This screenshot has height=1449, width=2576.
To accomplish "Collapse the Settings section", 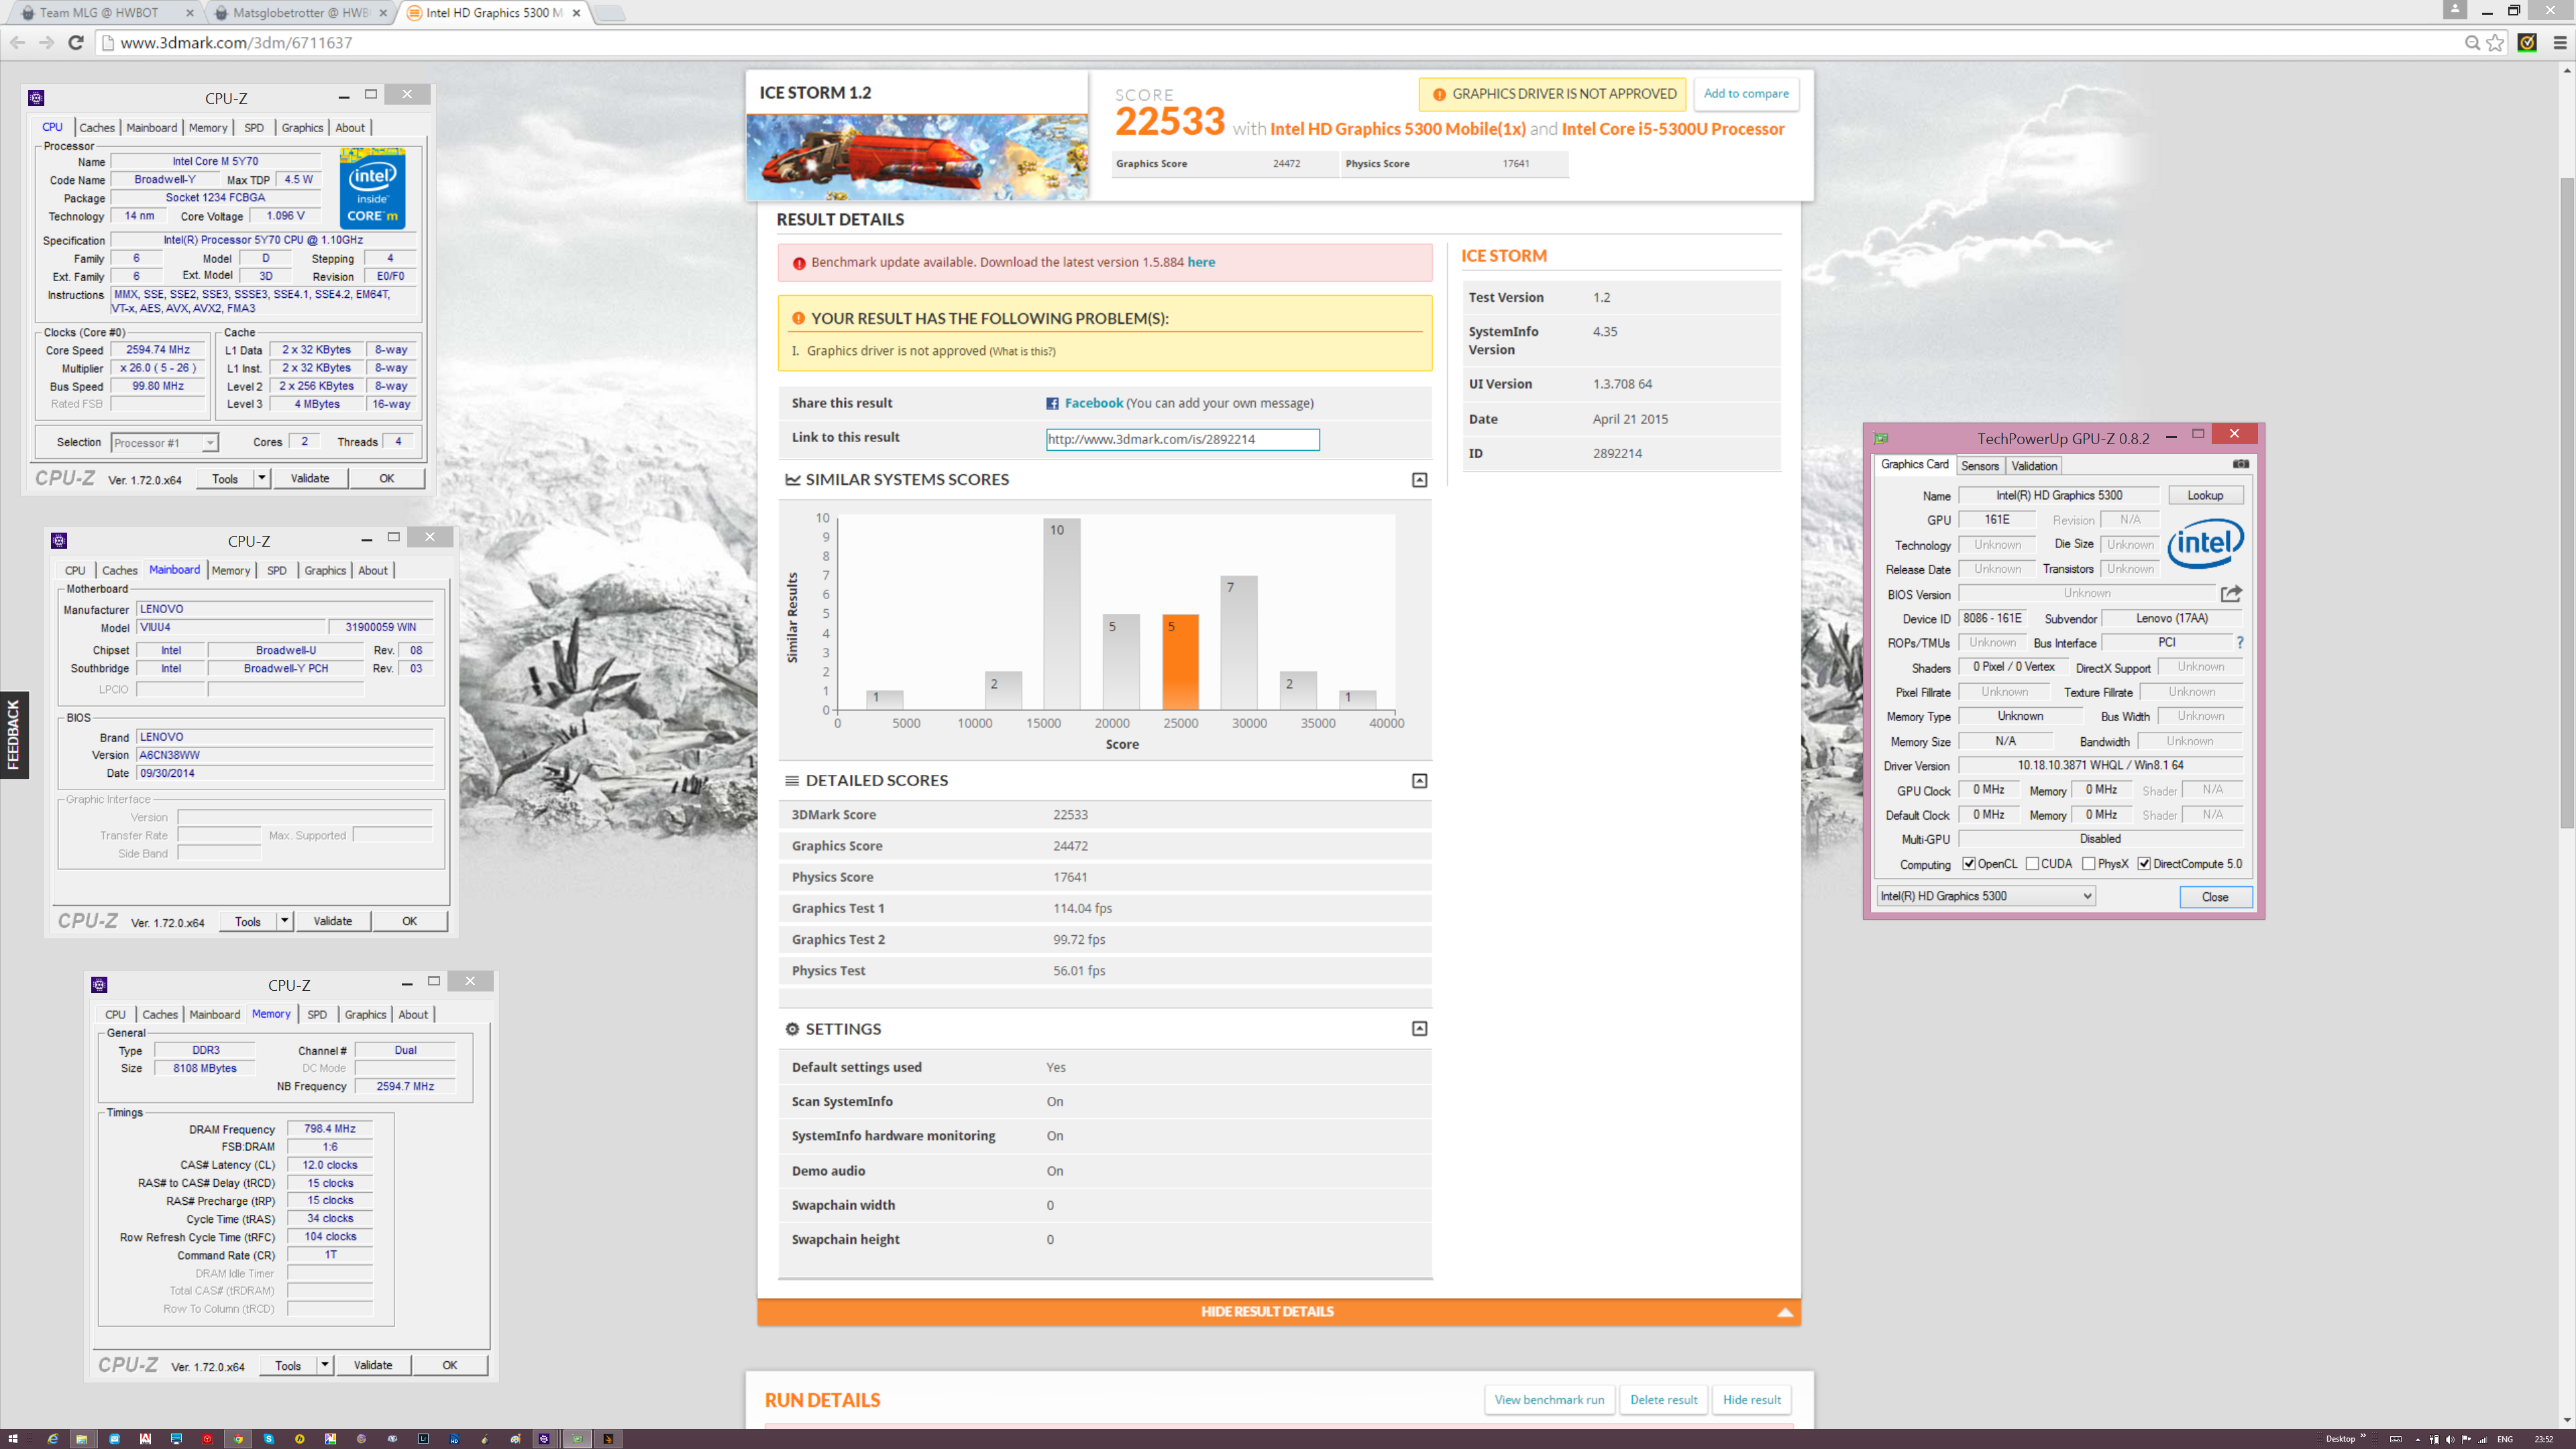I will (x=1419, y=1029).
